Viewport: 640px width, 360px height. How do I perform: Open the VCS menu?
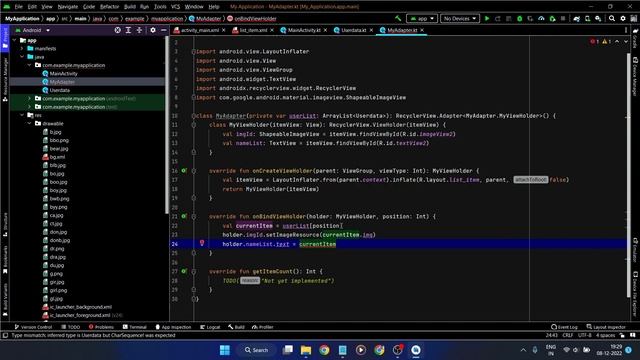pyautogui.click(x=176, y=7)
